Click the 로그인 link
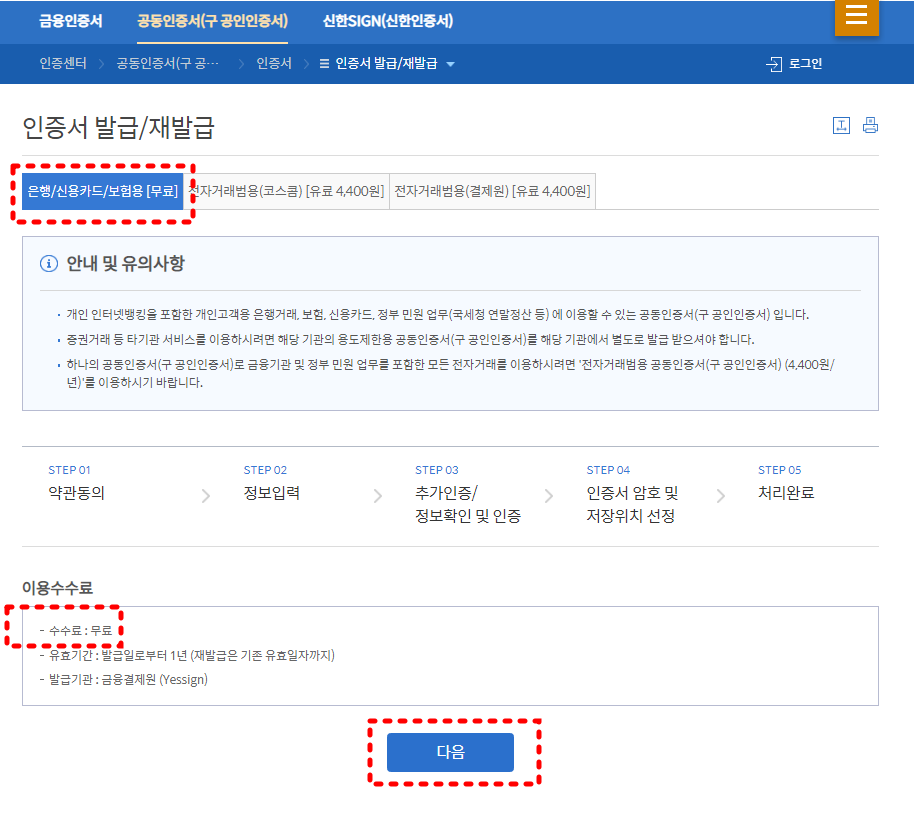The width and height of the screenshot is (914, 815). point(805,64)
